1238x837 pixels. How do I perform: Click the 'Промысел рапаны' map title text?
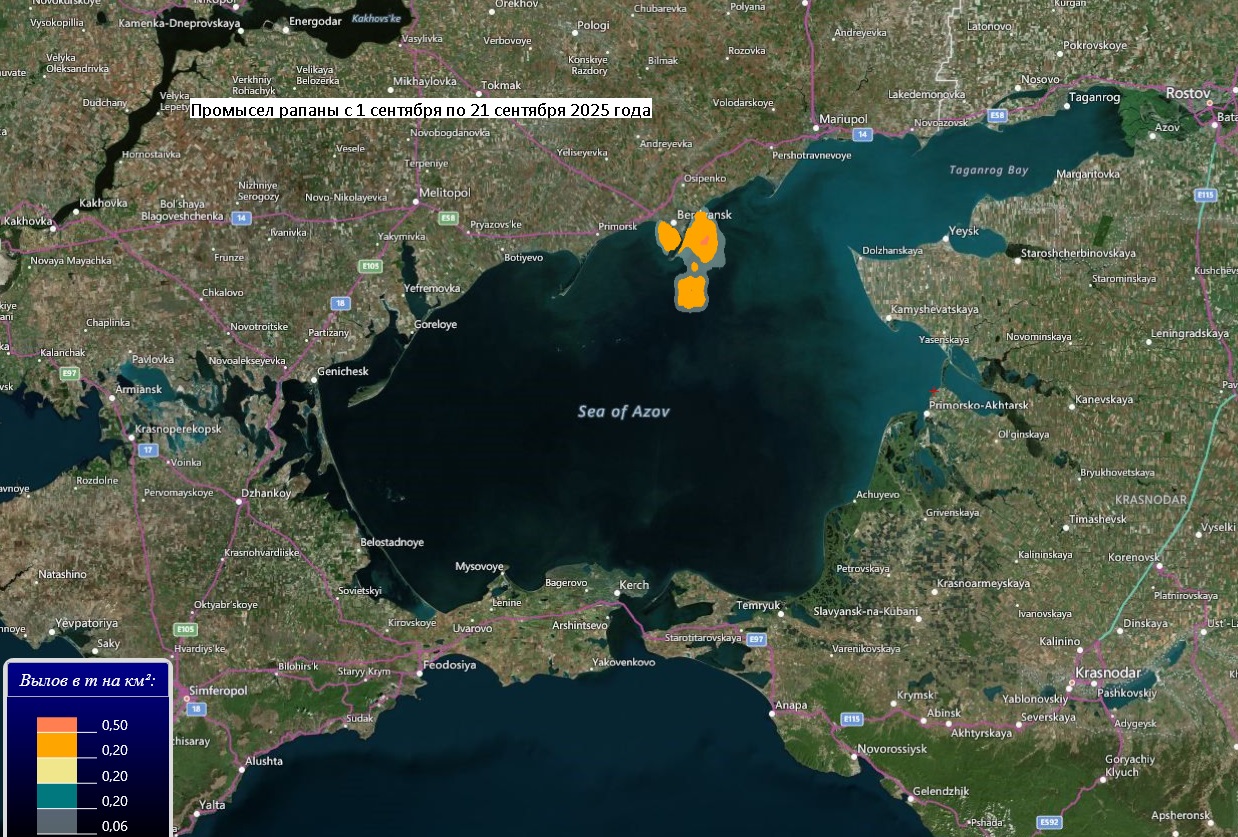[x=421, y=110]
